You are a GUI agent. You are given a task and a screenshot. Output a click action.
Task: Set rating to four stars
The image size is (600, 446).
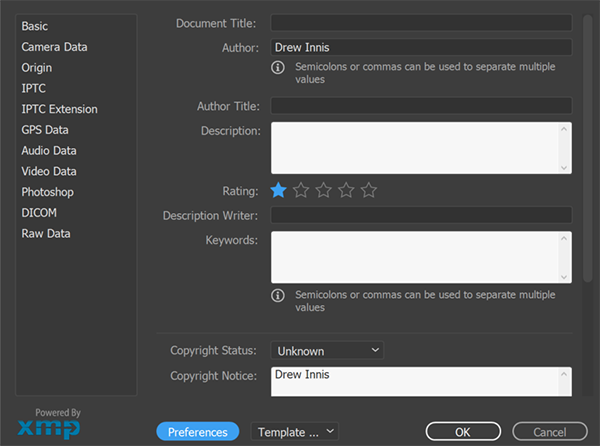(x=346, y=190)
